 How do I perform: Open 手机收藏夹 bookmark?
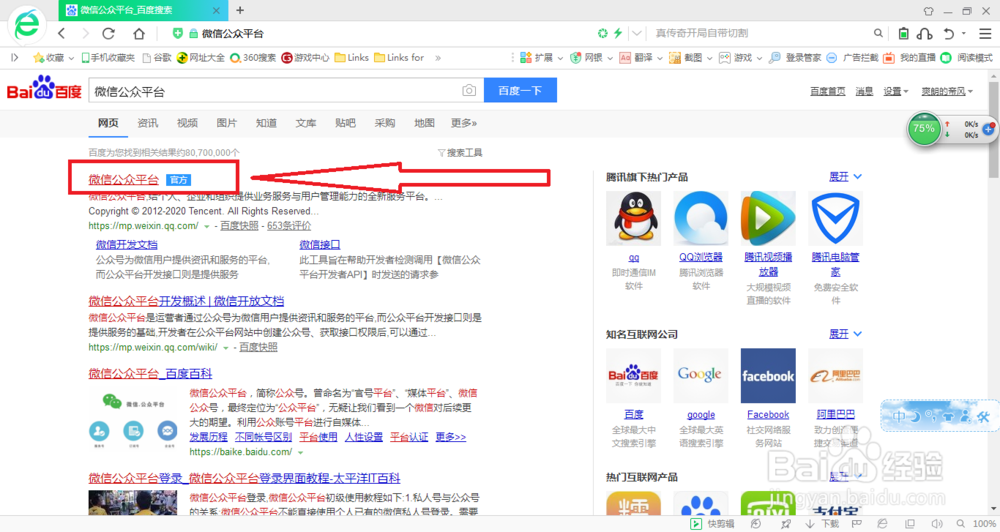[108, 57]
